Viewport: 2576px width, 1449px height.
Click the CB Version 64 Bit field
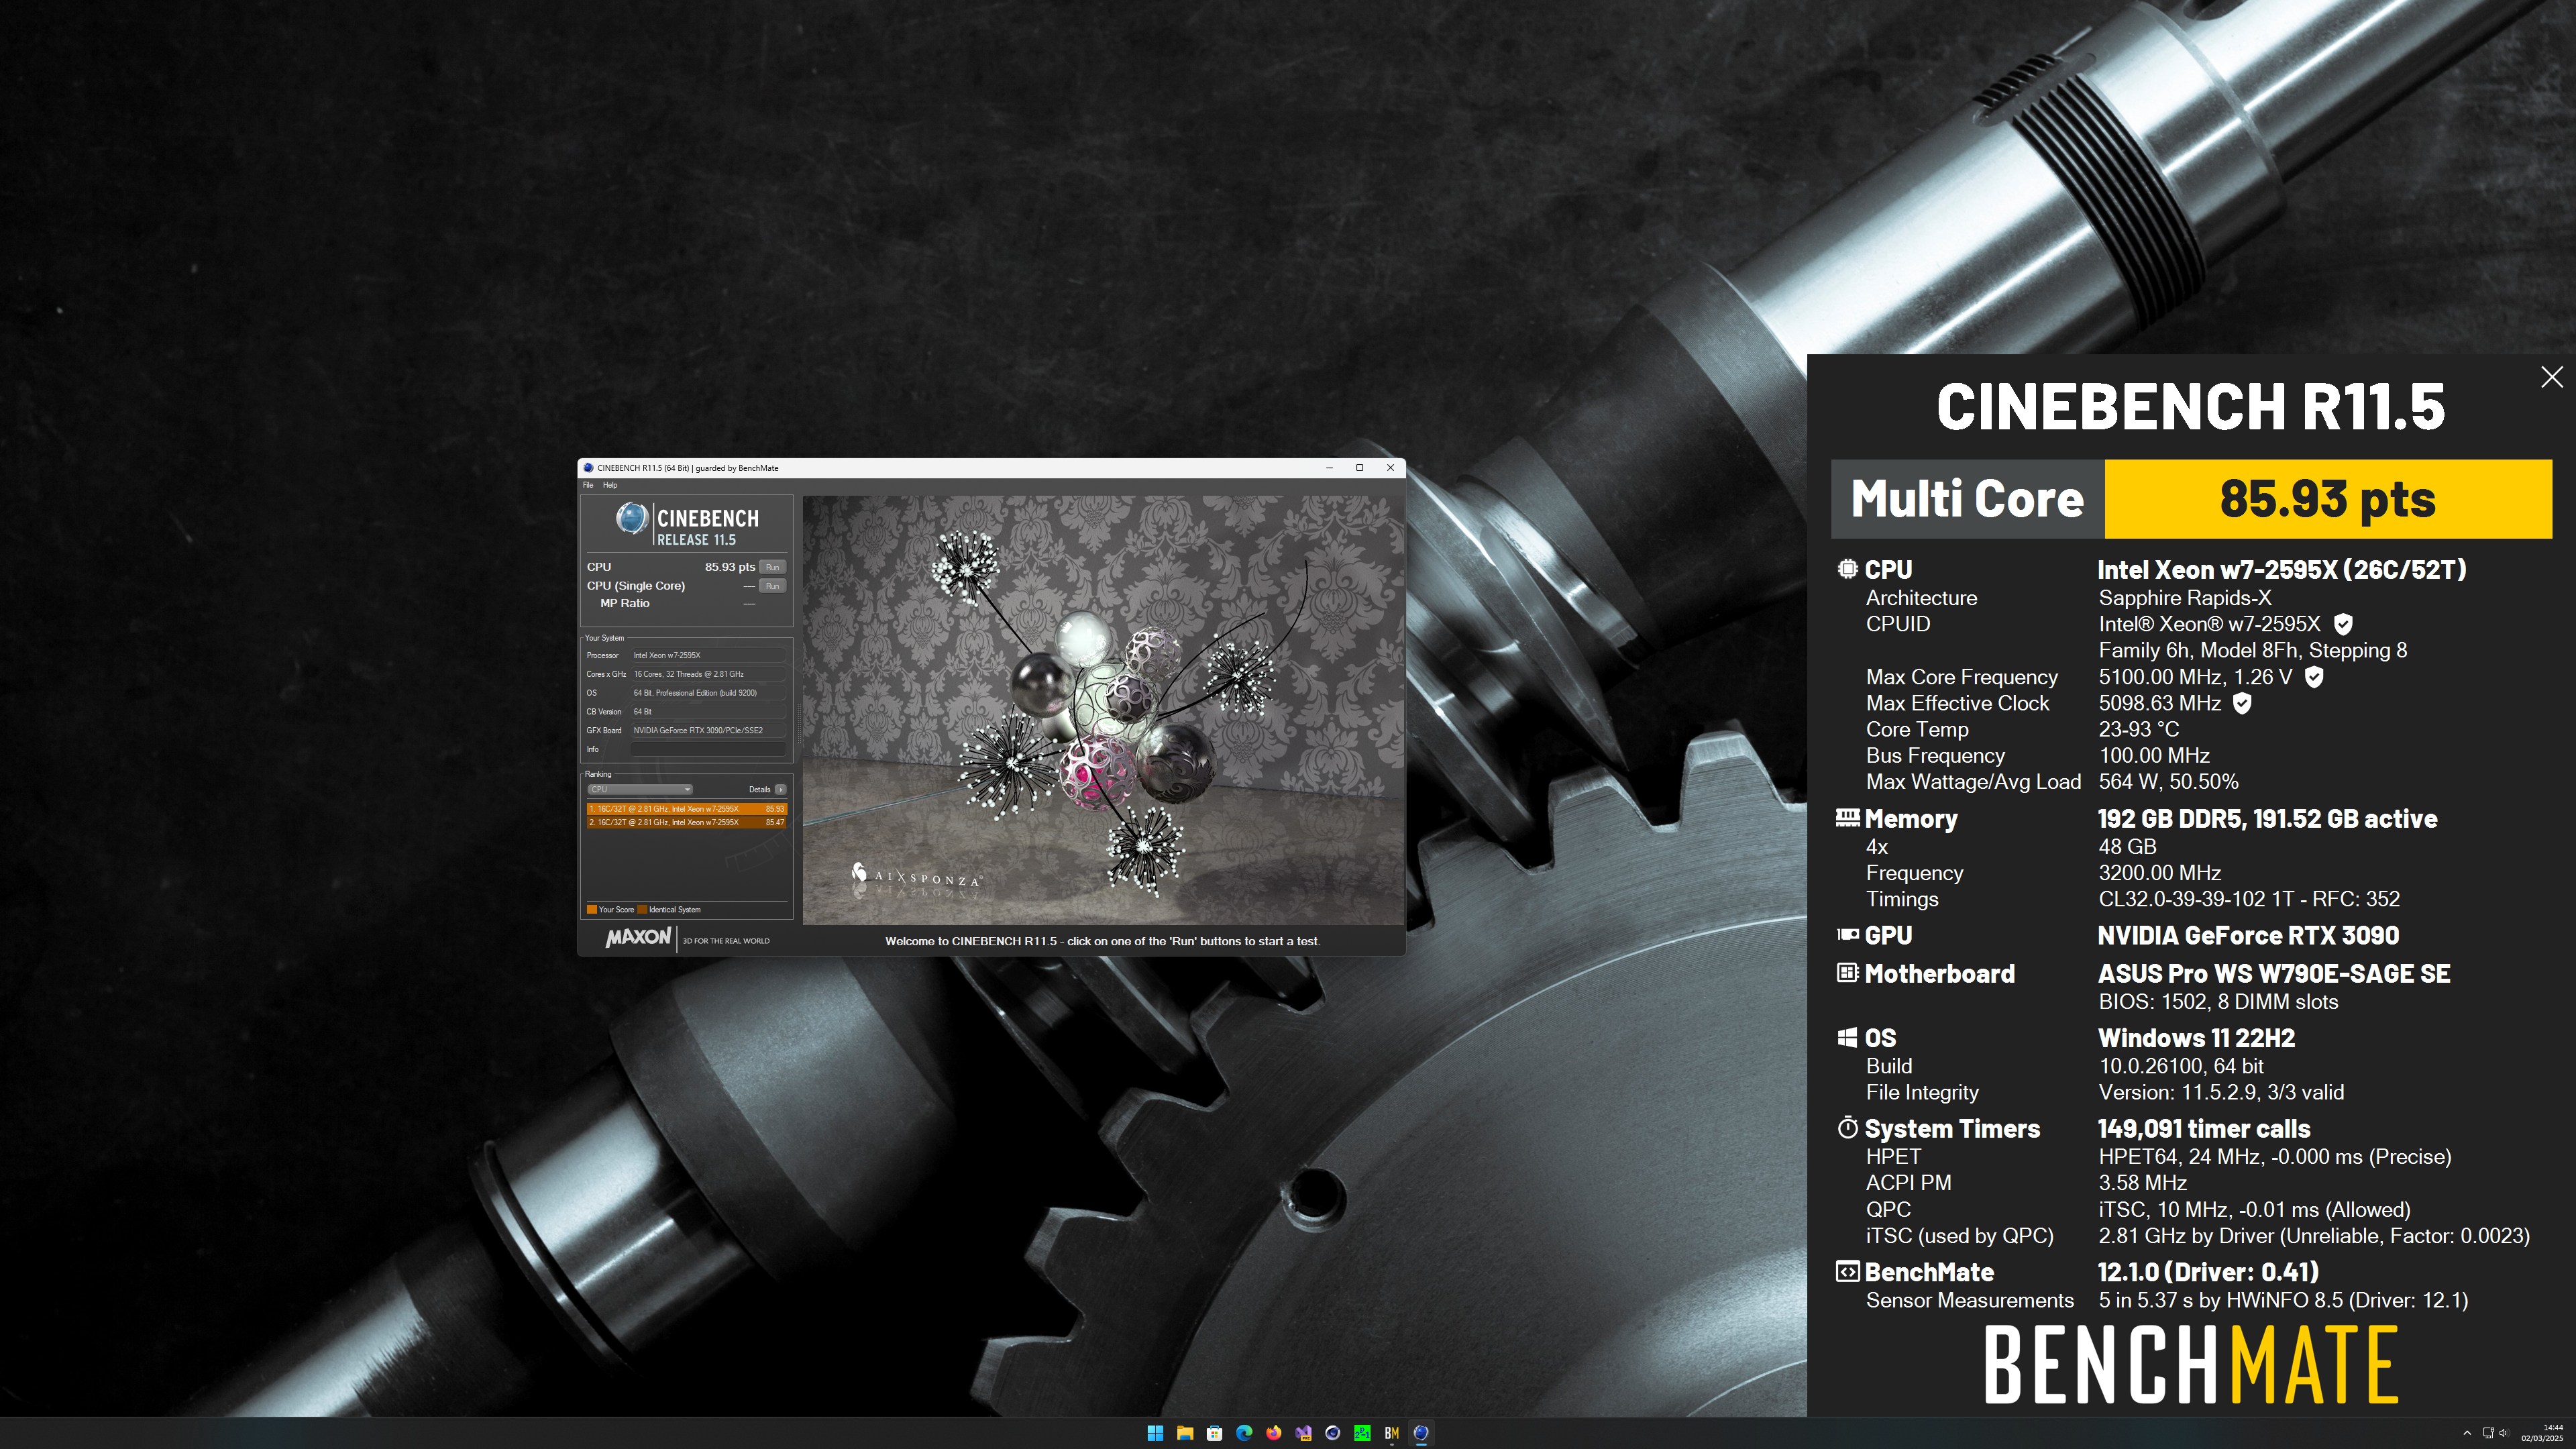708,712
